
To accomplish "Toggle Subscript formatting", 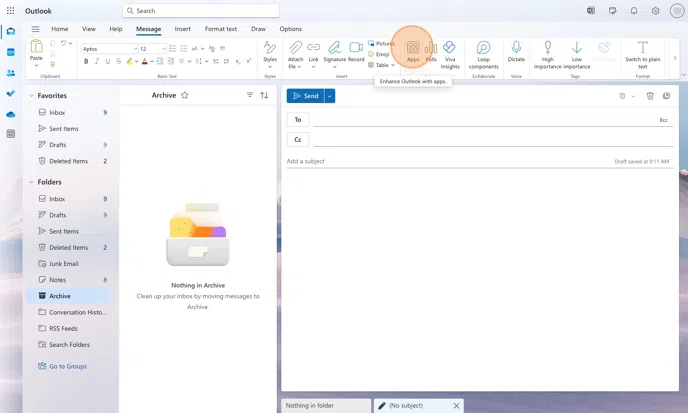I will tap(238, 61).
